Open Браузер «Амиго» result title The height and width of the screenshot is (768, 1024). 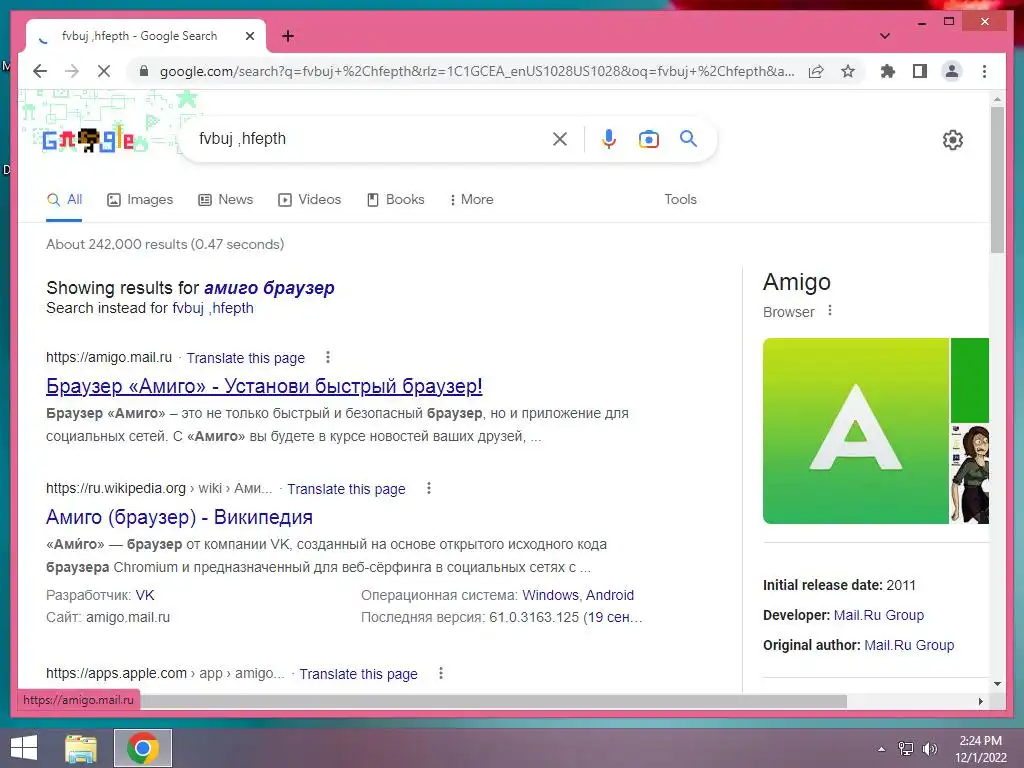[264, 386]
